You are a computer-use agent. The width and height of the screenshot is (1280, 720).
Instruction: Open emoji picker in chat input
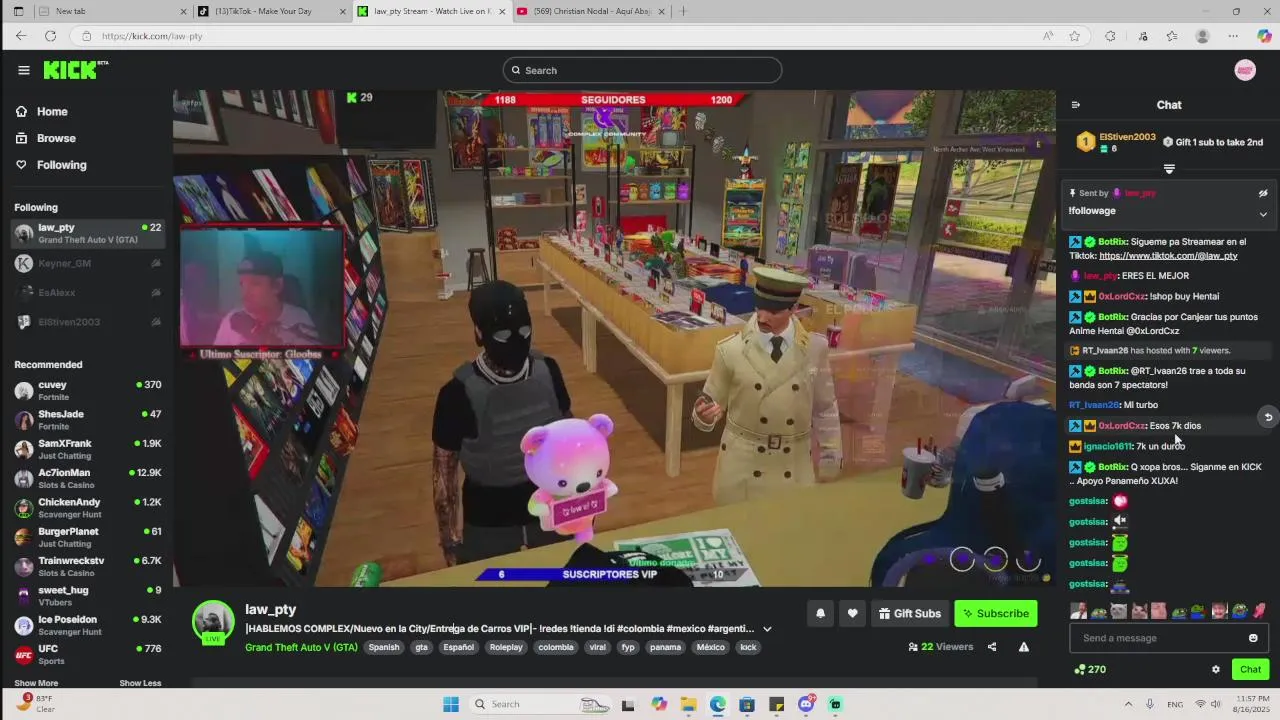(x=1253, y=638)
